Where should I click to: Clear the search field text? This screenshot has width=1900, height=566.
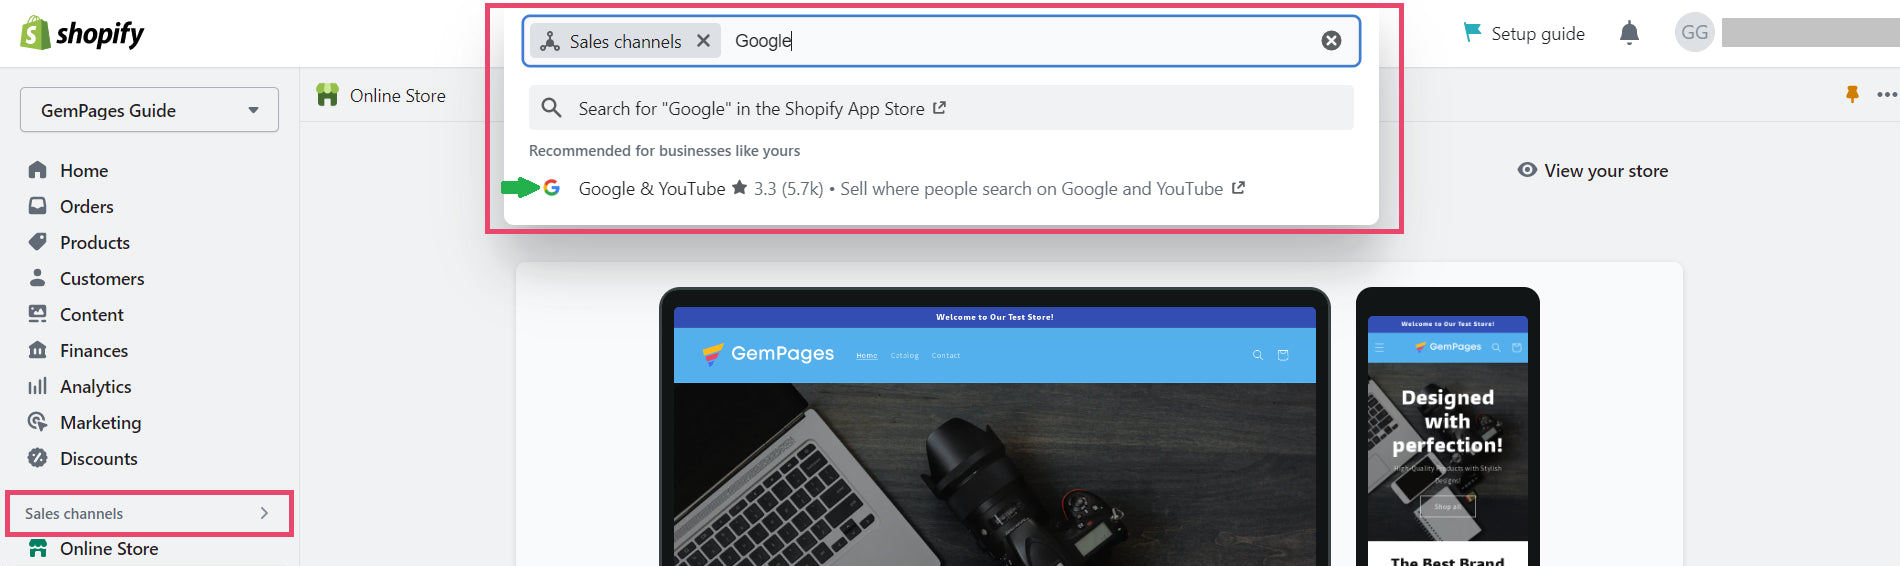(1331, 41)
